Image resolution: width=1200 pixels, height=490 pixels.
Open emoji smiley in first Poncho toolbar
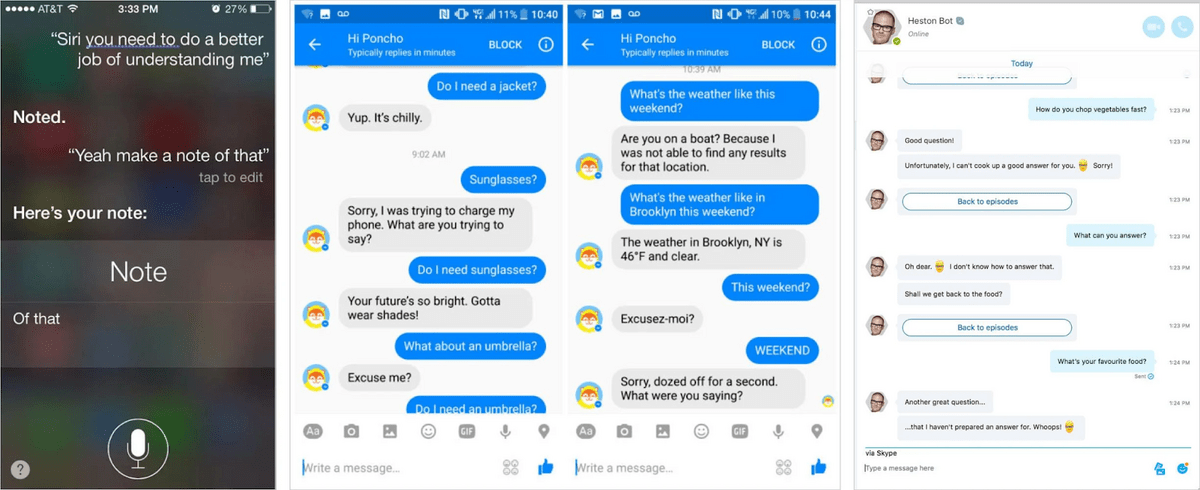428,432
